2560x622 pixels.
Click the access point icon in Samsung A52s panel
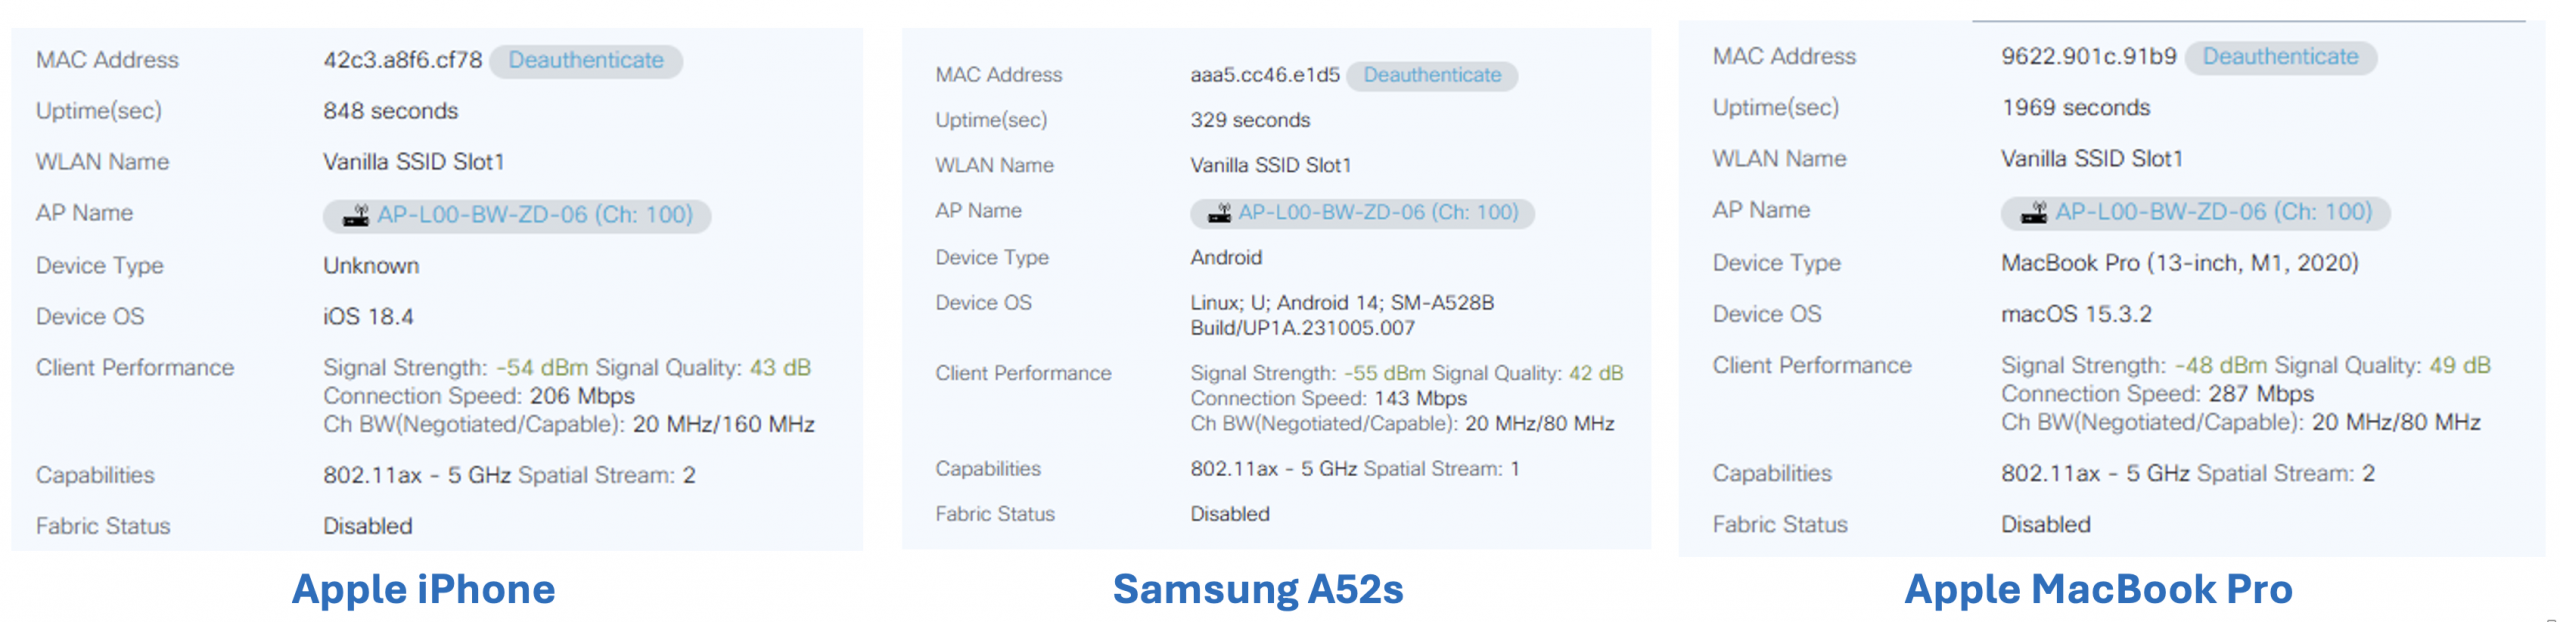(1219, 213)
